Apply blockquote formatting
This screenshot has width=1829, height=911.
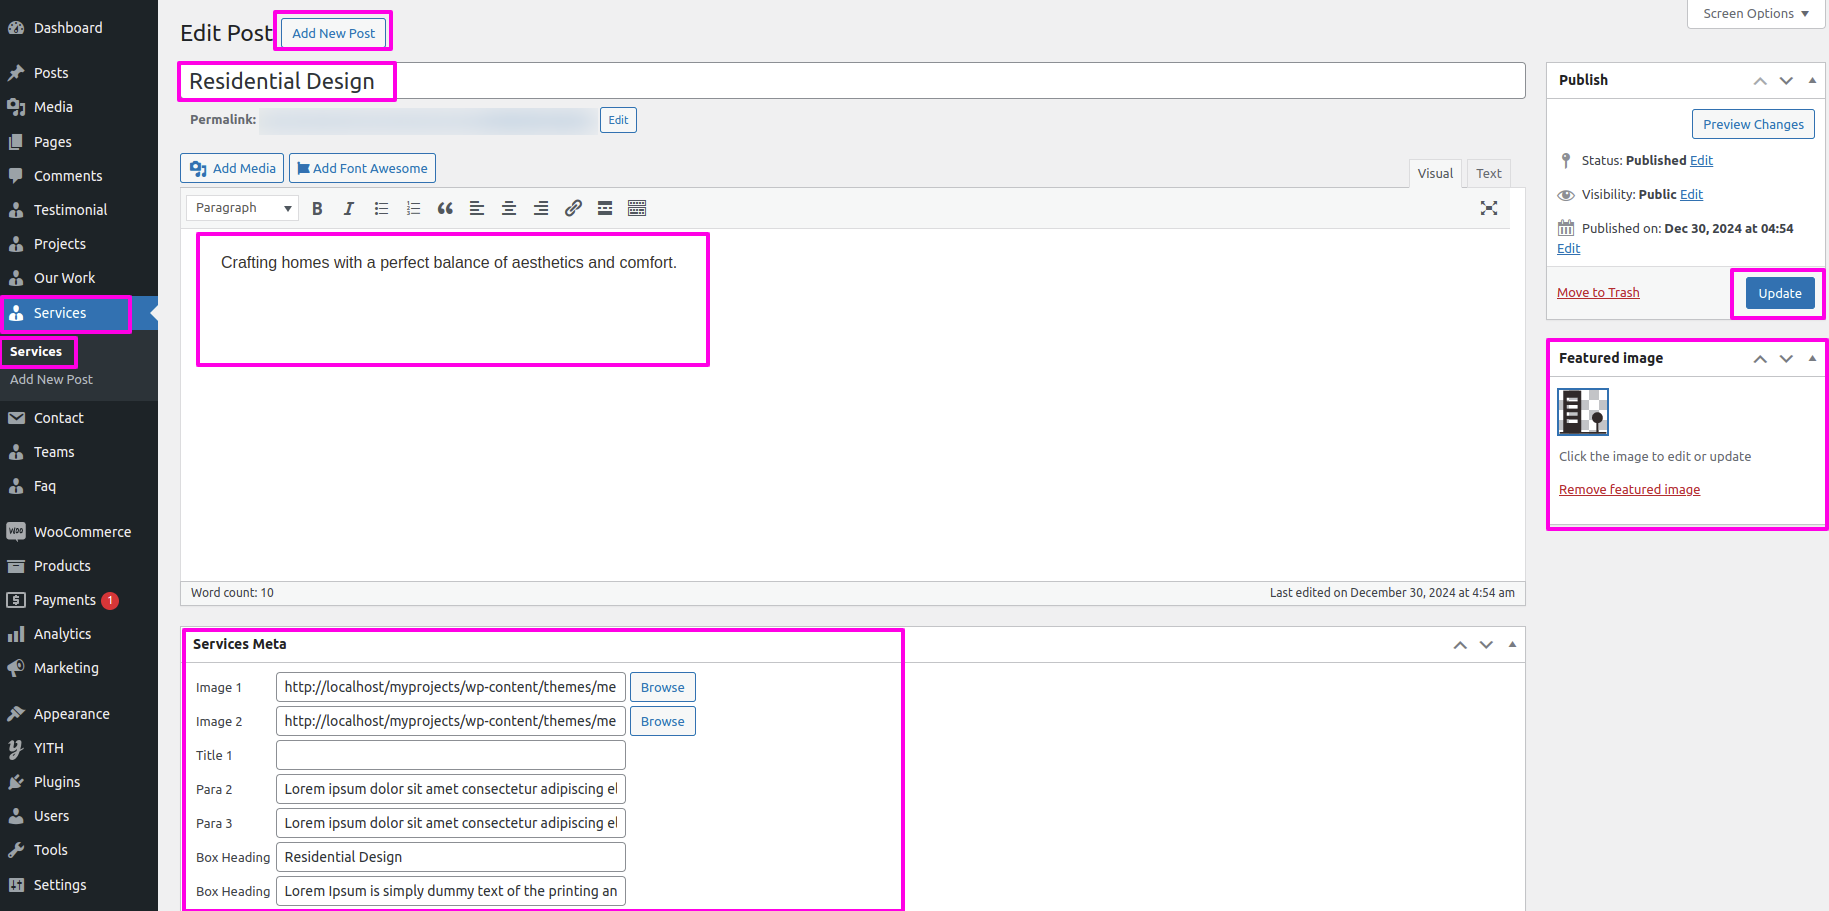tap(445, 208)
